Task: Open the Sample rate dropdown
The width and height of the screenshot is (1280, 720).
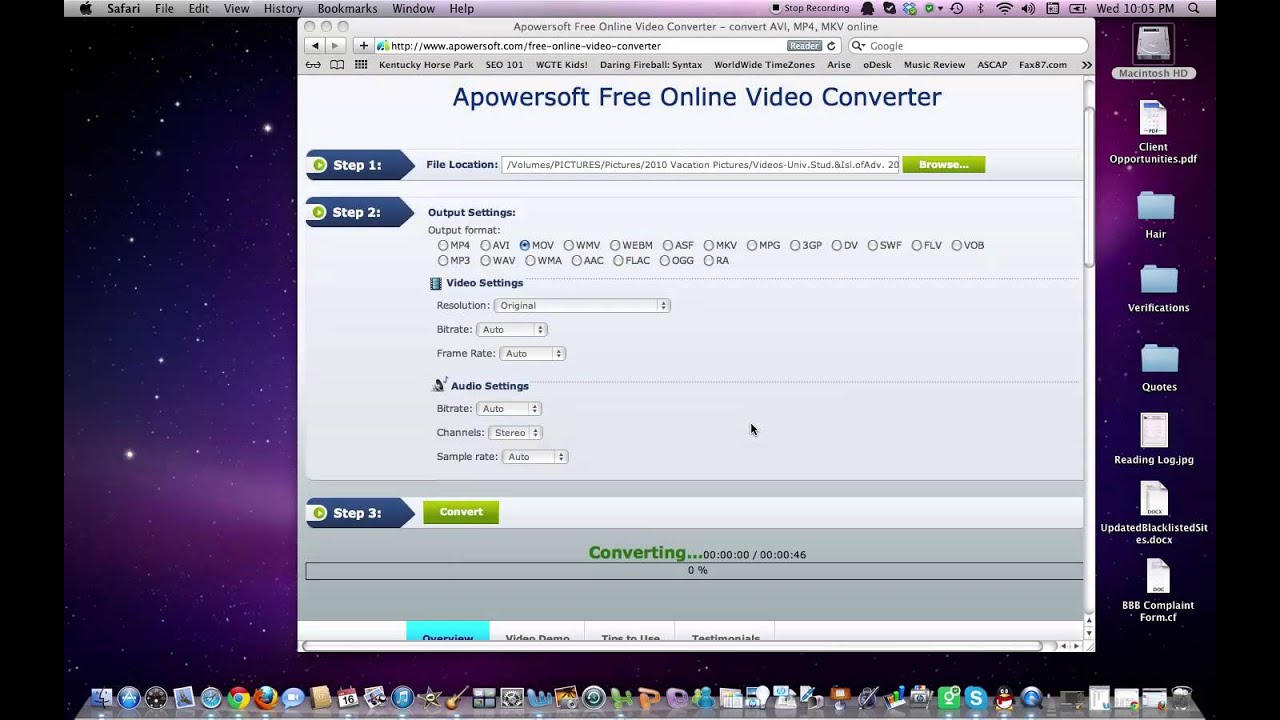Action: pos(534,456)
